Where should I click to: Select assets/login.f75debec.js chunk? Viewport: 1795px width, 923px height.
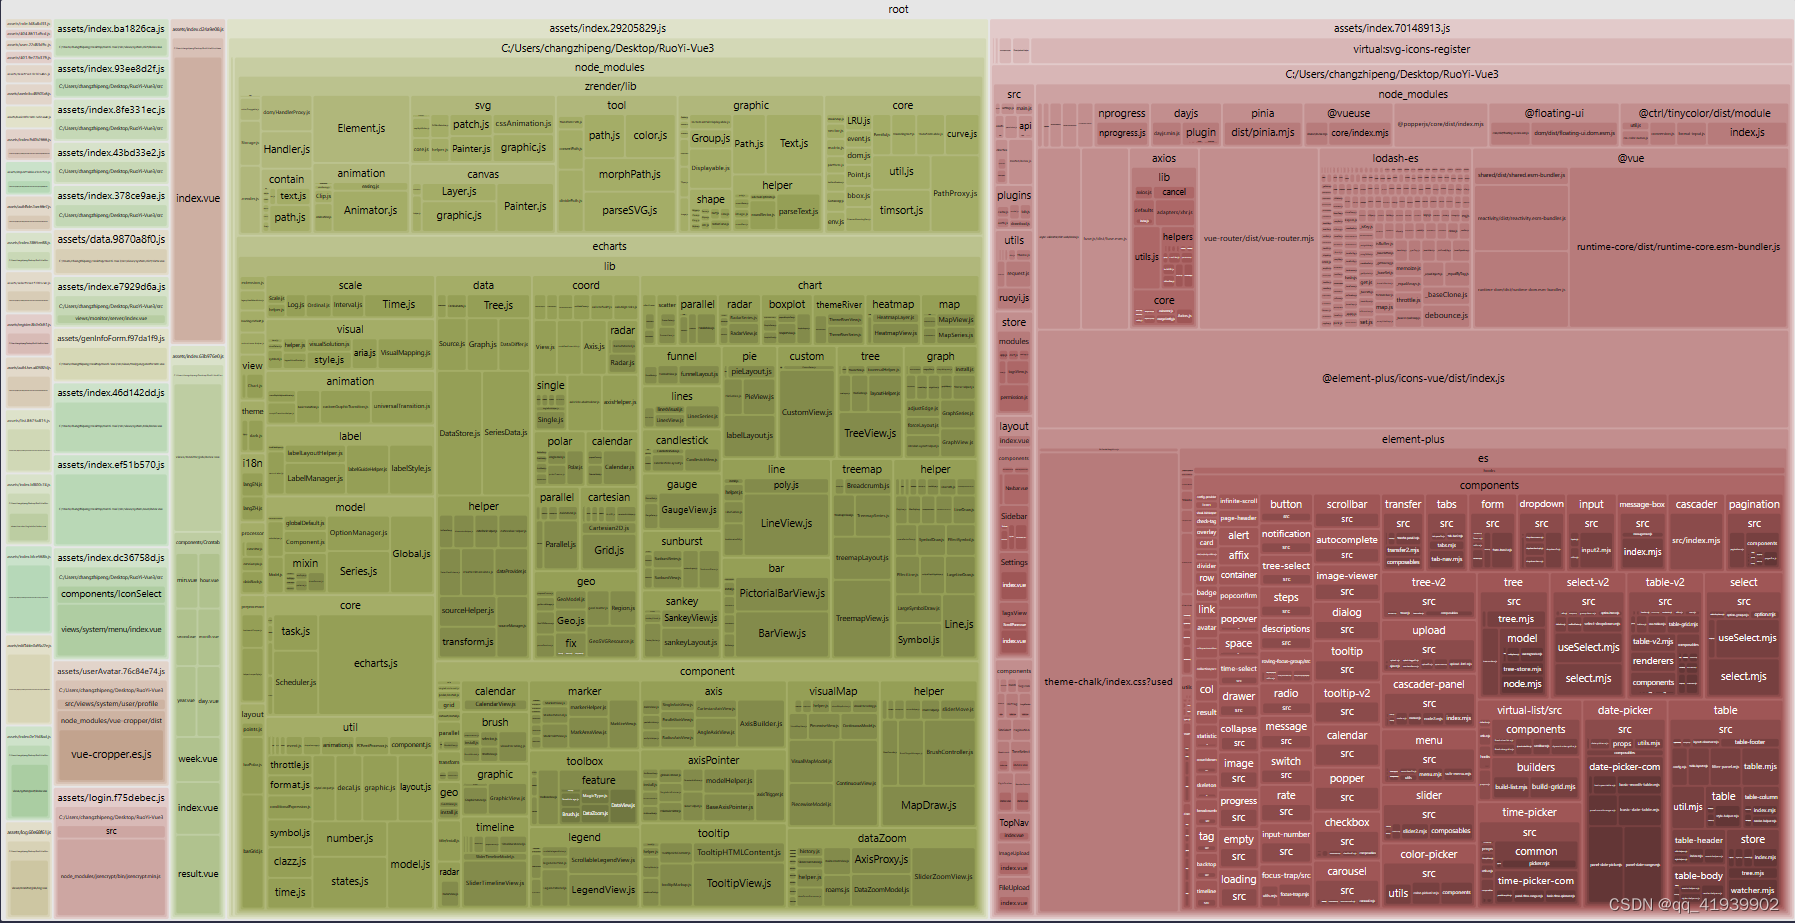pos(111,798)
